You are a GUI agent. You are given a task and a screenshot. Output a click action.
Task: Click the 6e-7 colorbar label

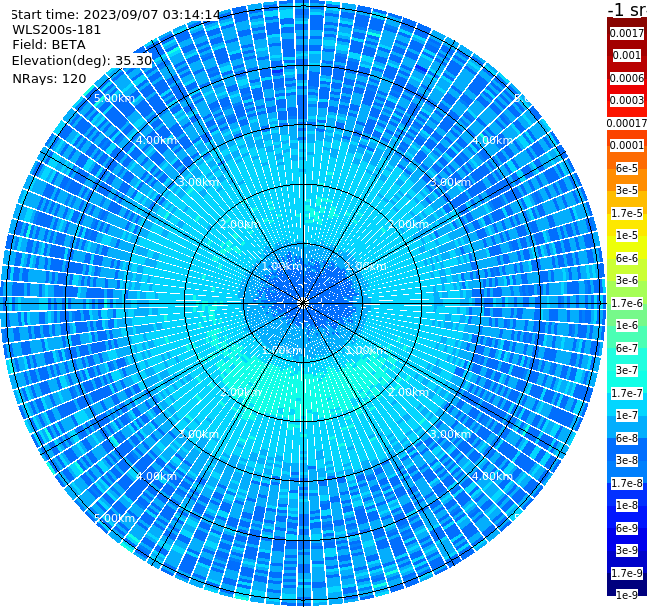point(627,348)
